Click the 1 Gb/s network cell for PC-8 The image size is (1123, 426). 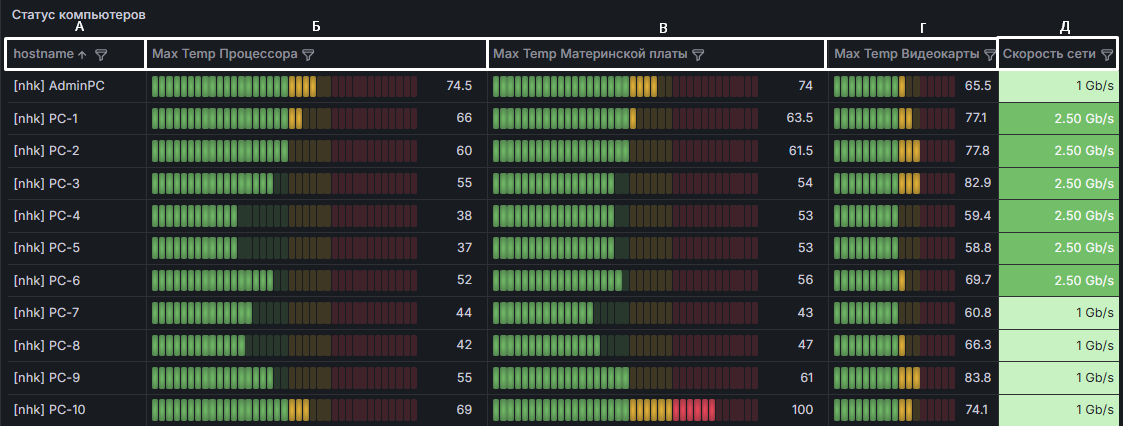(1058, 345)
